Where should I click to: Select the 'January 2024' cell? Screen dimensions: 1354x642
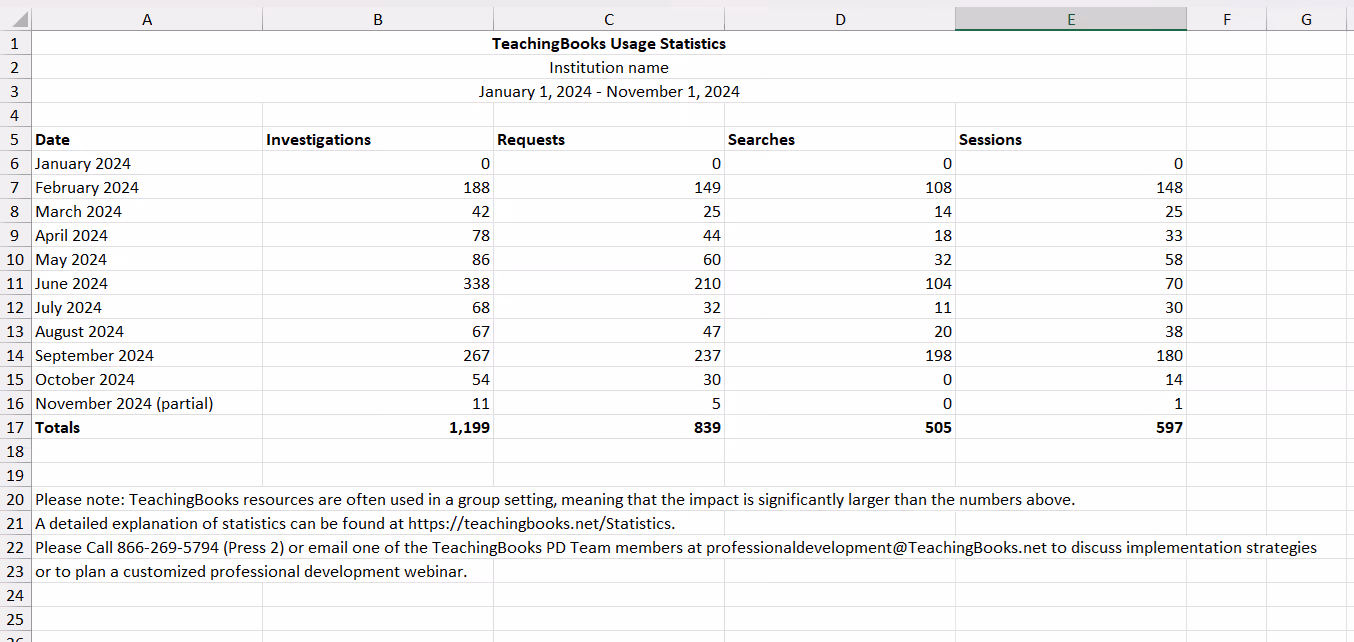(x=148, y=164)
